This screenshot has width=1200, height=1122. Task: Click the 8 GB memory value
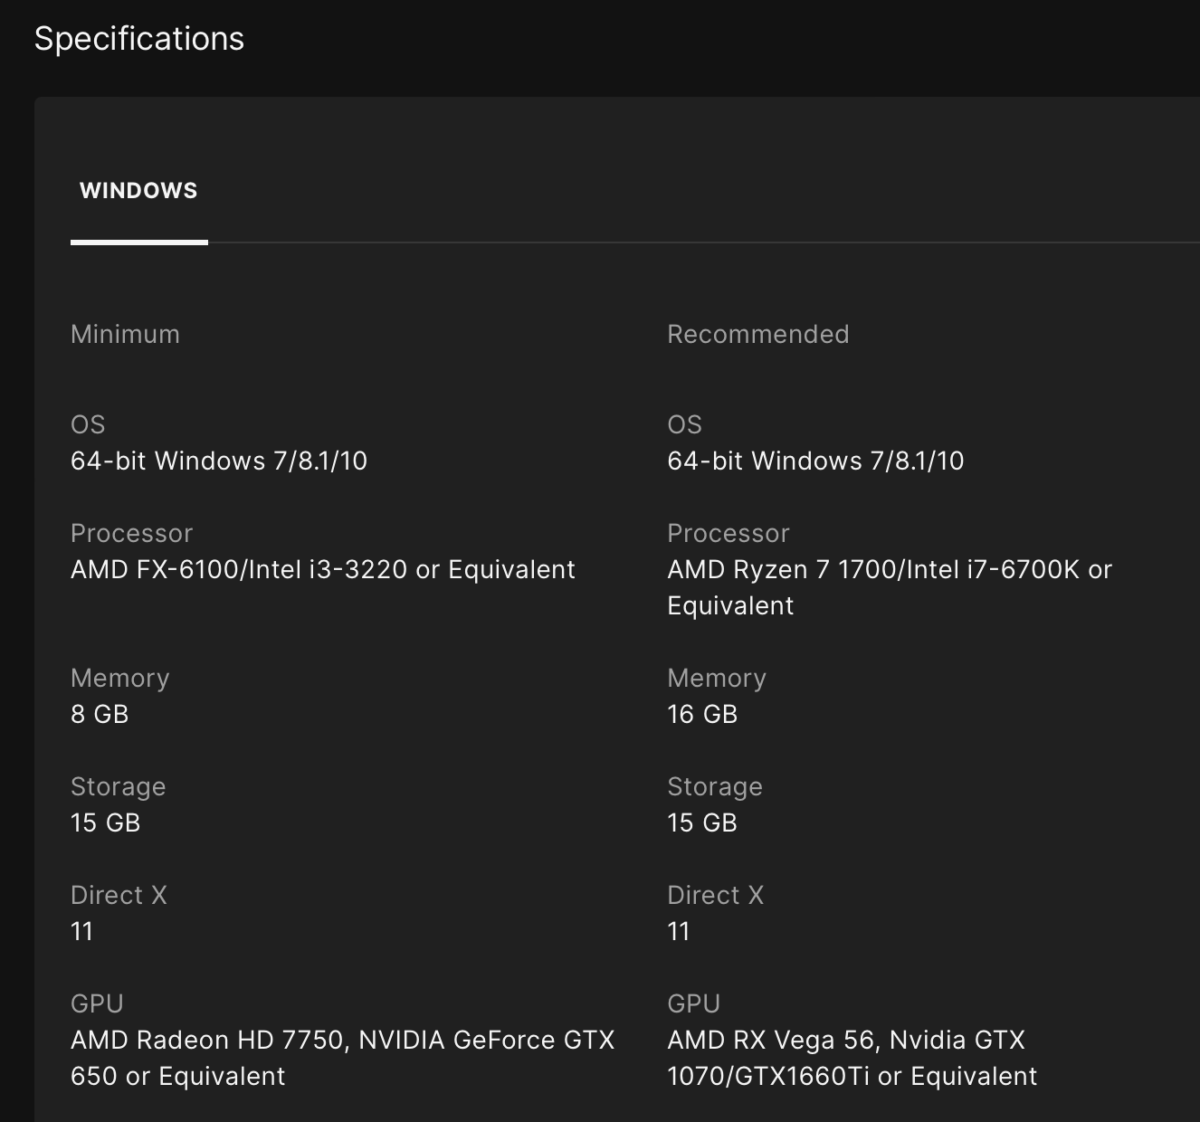tap(99, 714)
